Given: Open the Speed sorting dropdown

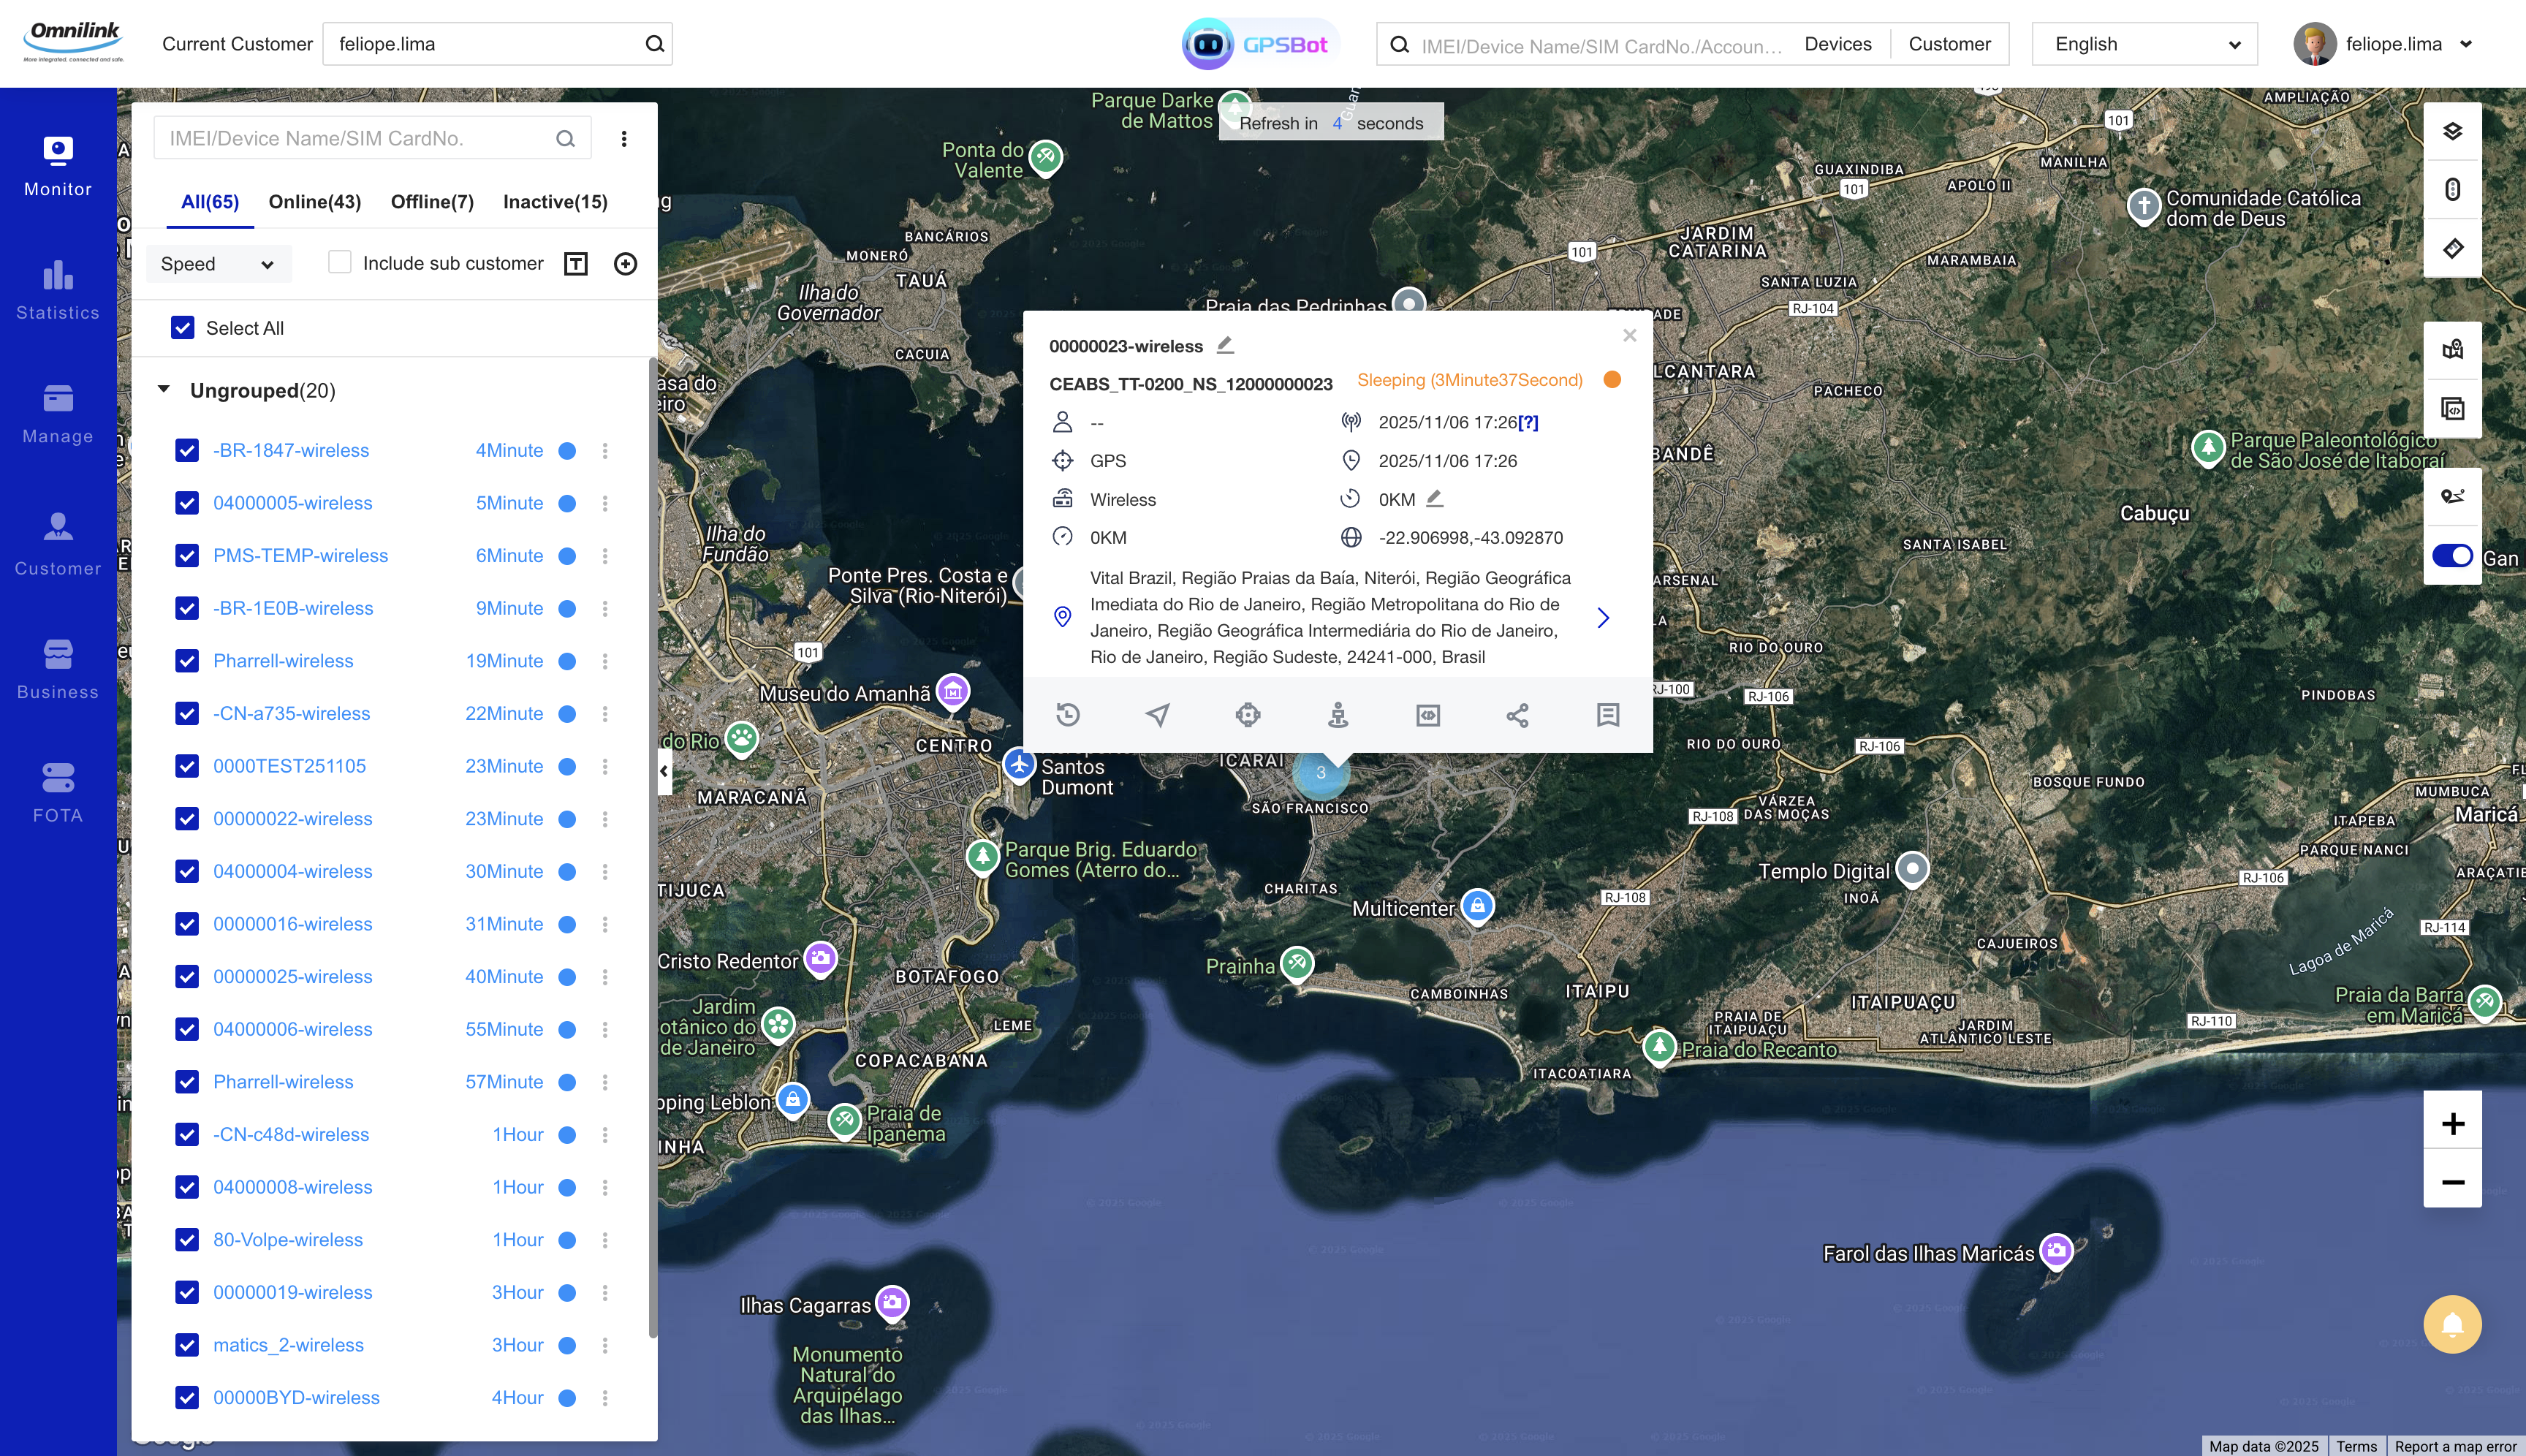Looking at the screenshot, I should click(x=218, y=264).
